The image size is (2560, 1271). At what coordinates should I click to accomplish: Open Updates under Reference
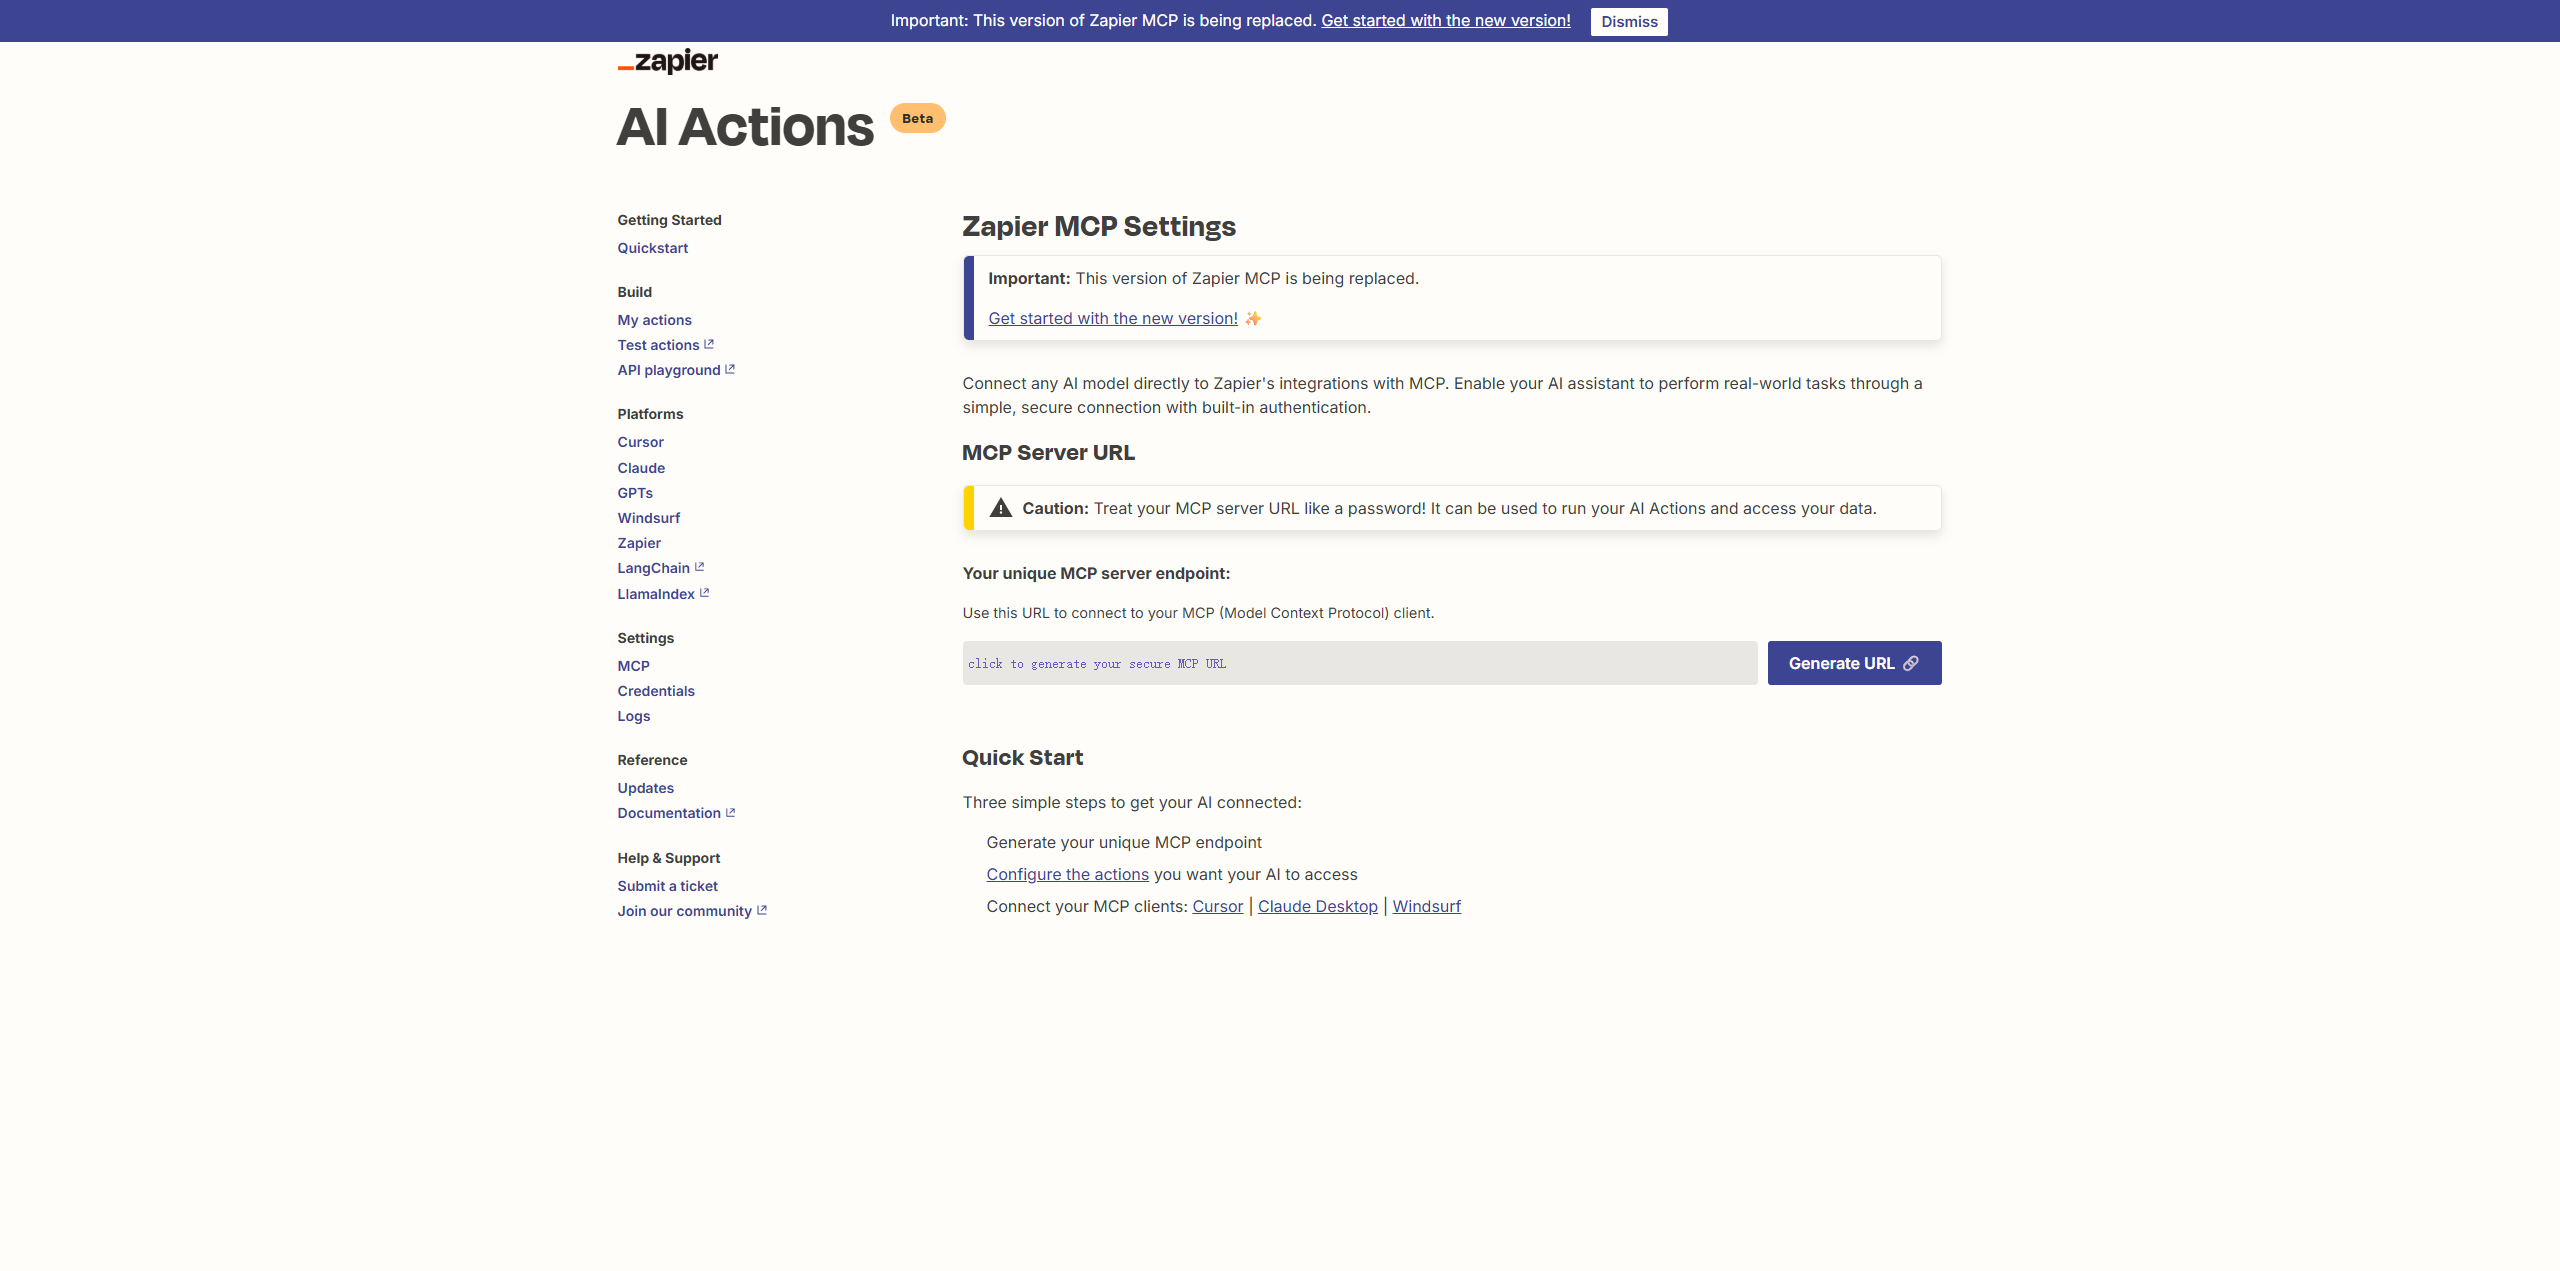[645, 788]
